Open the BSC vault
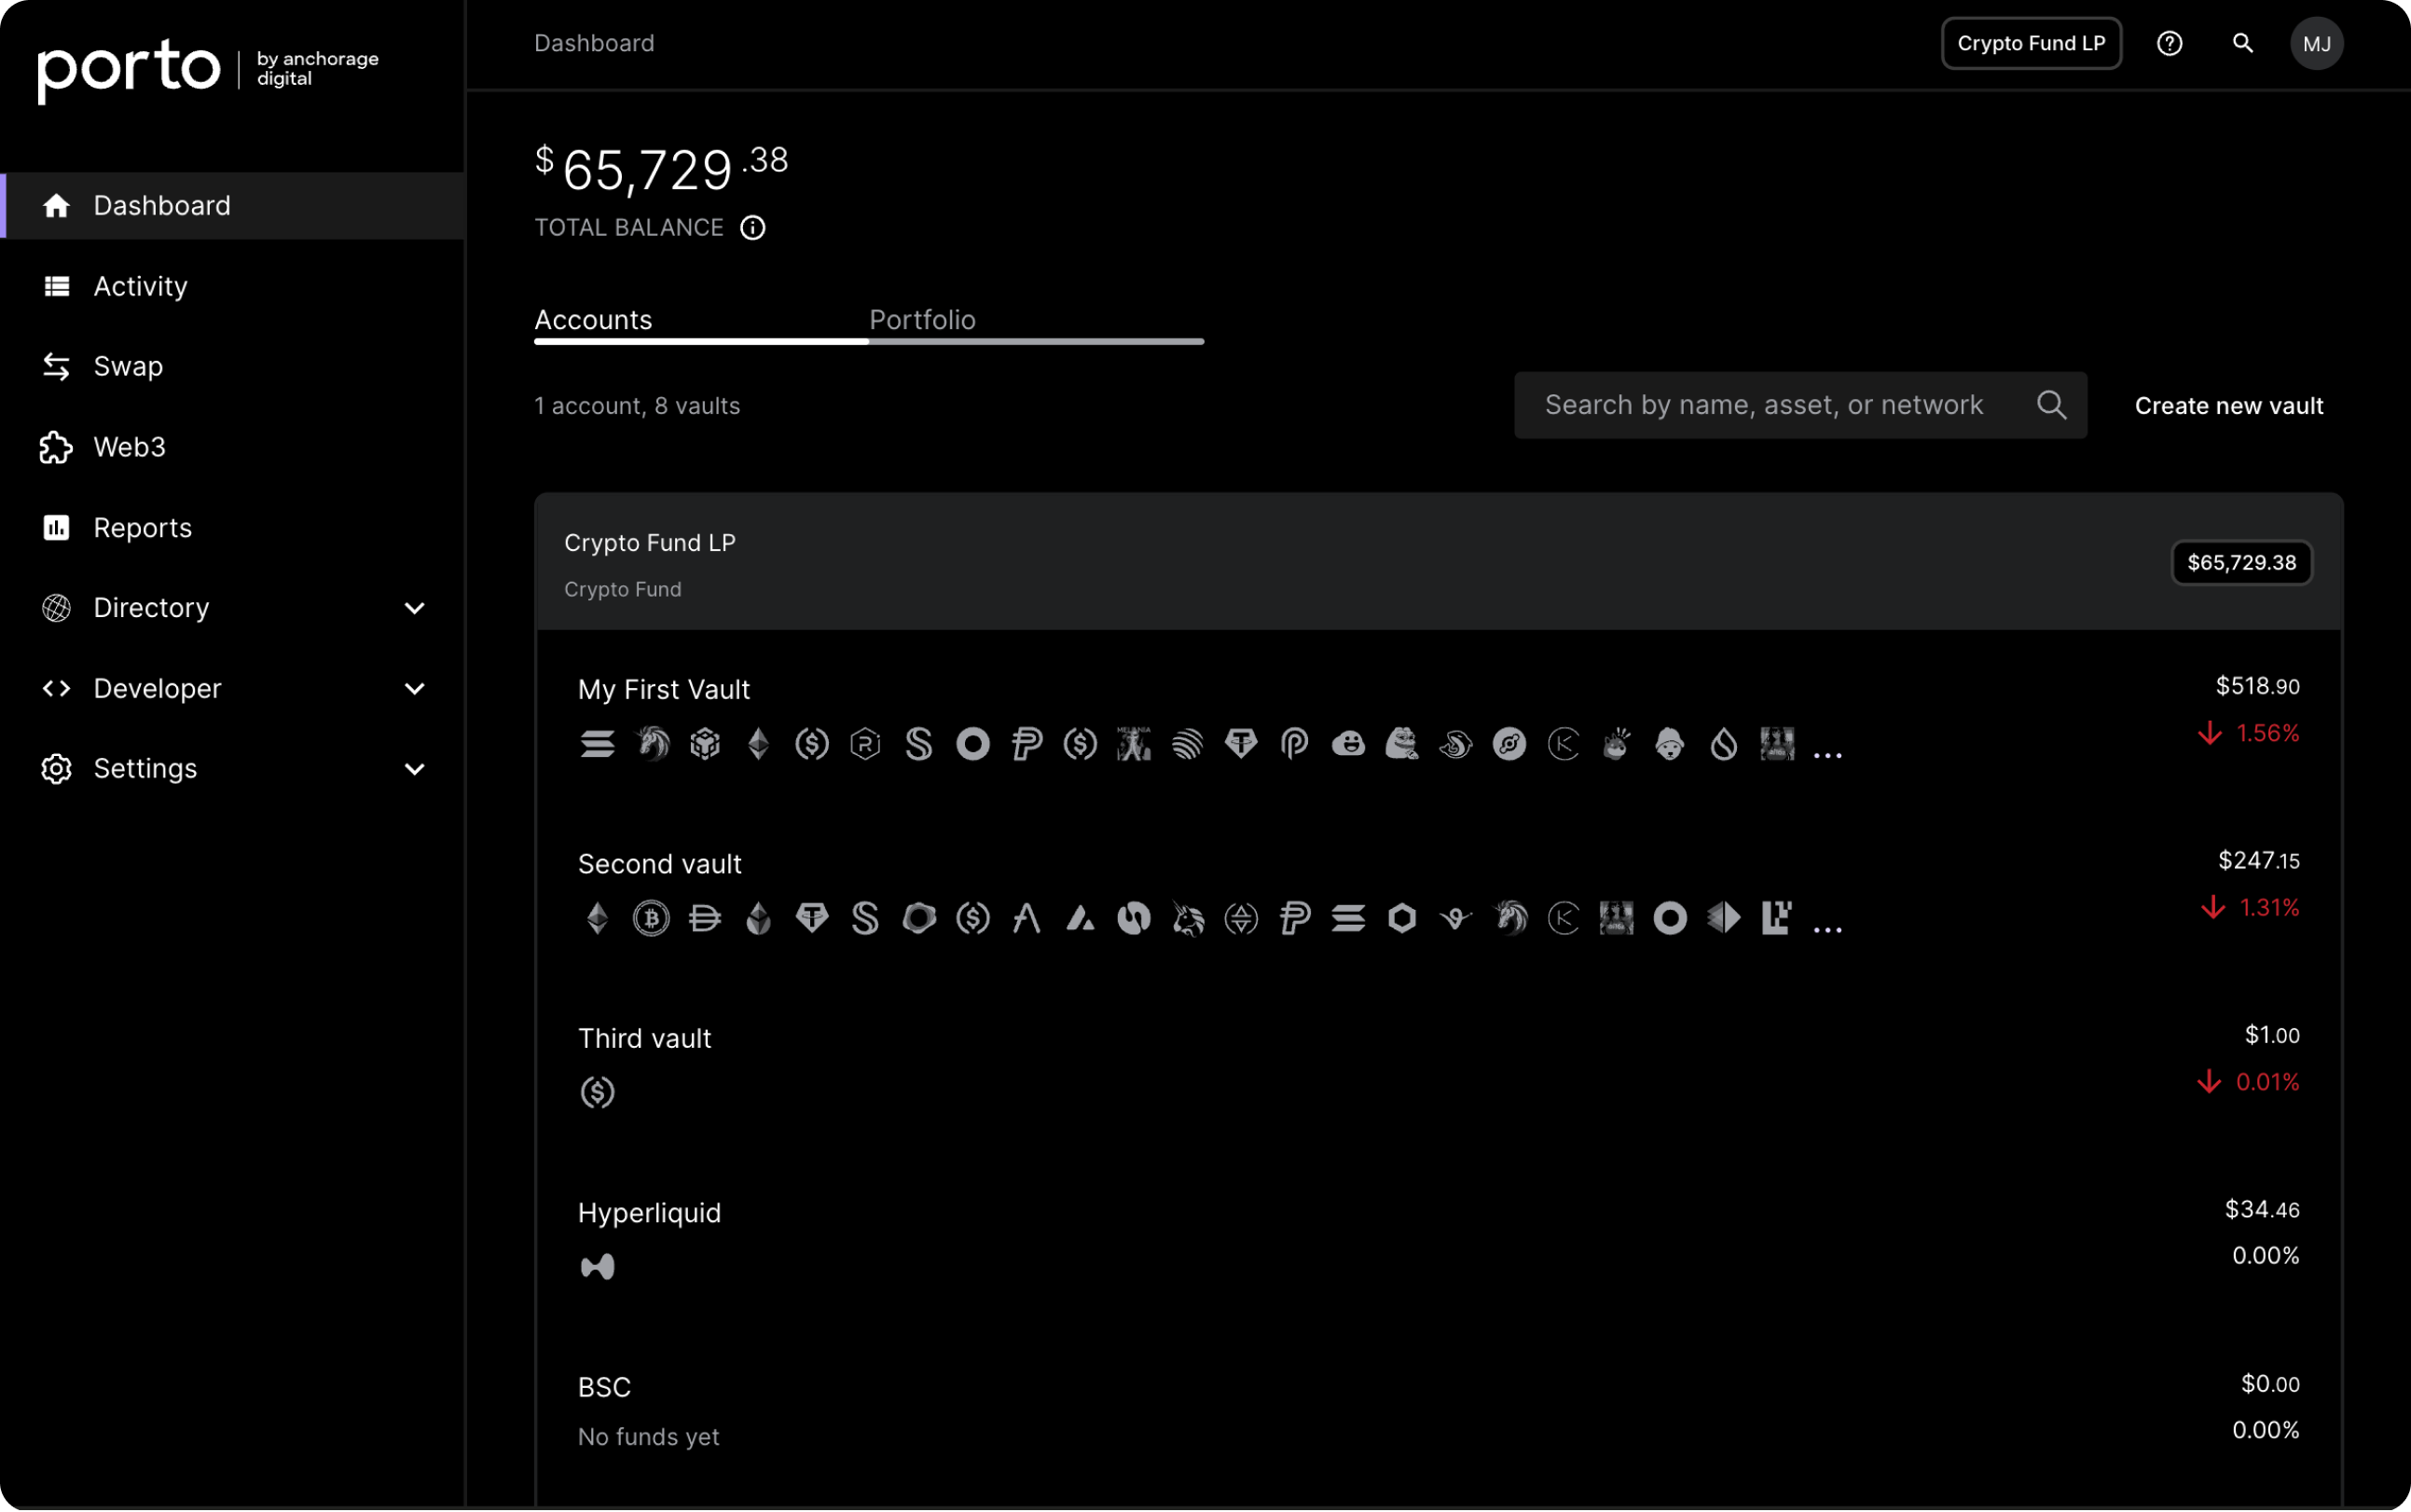 click(604, 1387)
